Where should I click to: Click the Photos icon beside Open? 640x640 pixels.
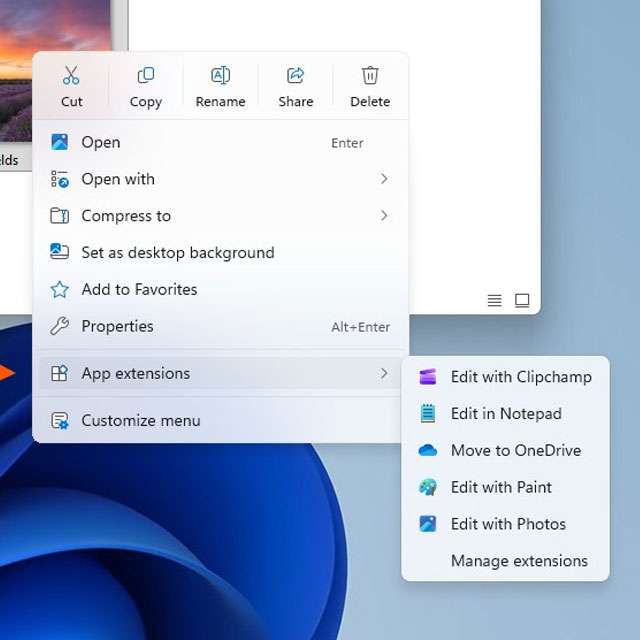point(60,142)
